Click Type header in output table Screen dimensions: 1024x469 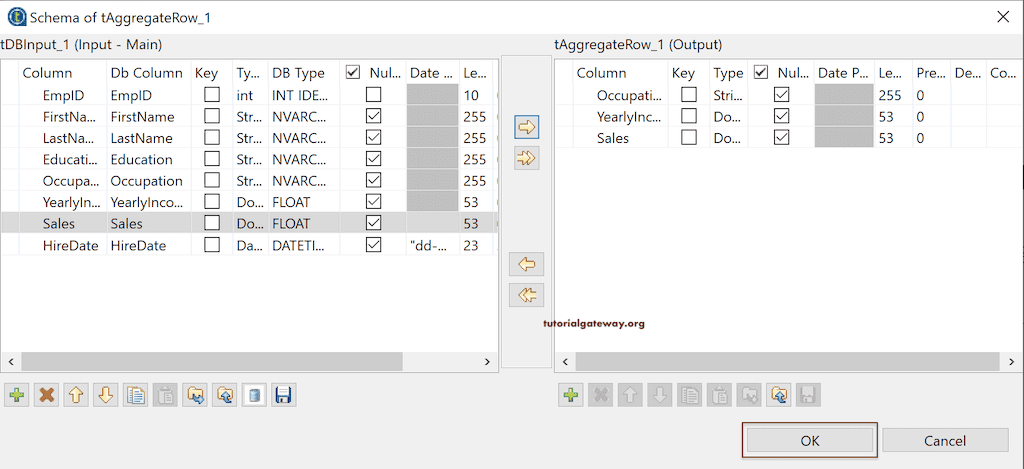[x=729, y=73]
